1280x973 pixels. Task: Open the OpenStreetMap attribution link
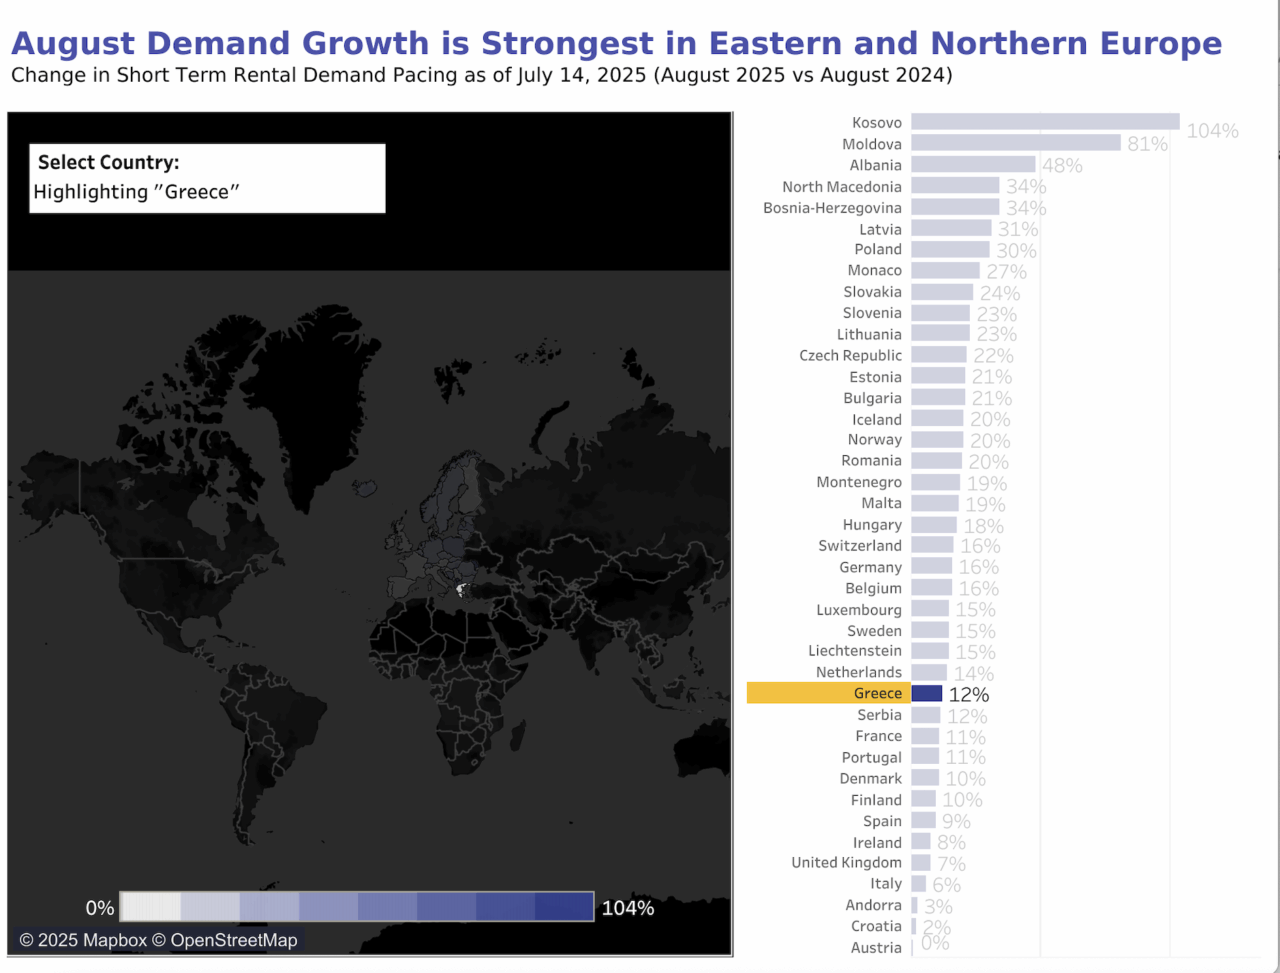[233, 940]
